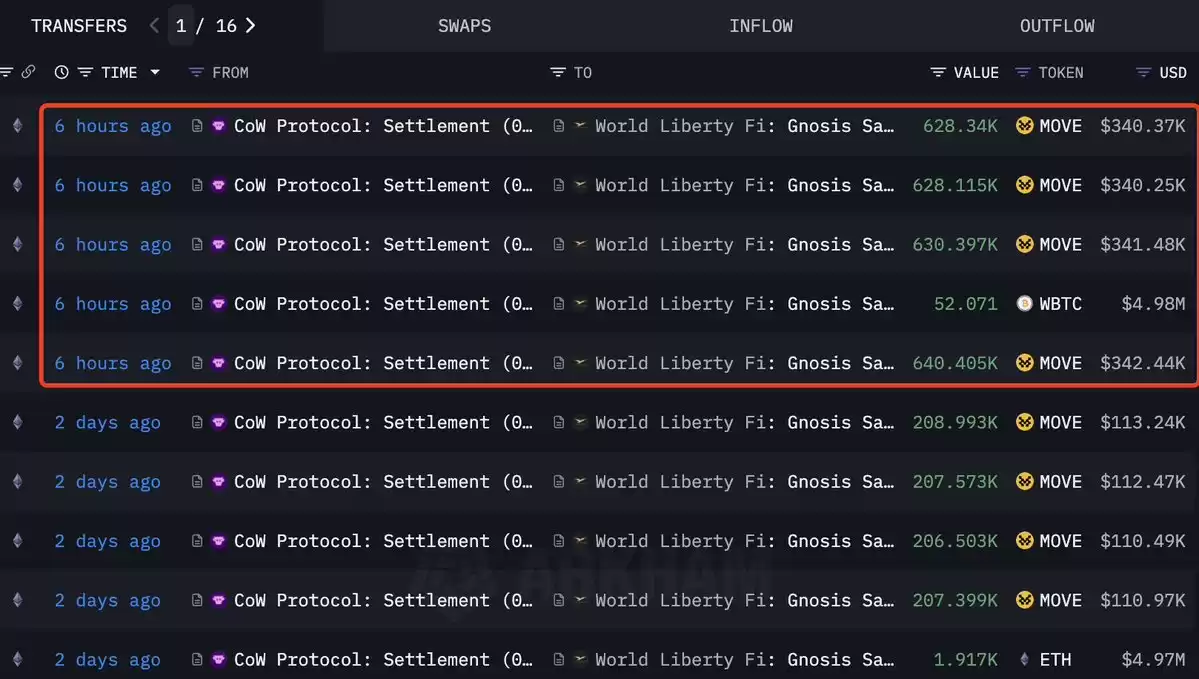Click USD amount $342.44K
The height and width of the screenshot is (679, 1199).
point(1142,363)
